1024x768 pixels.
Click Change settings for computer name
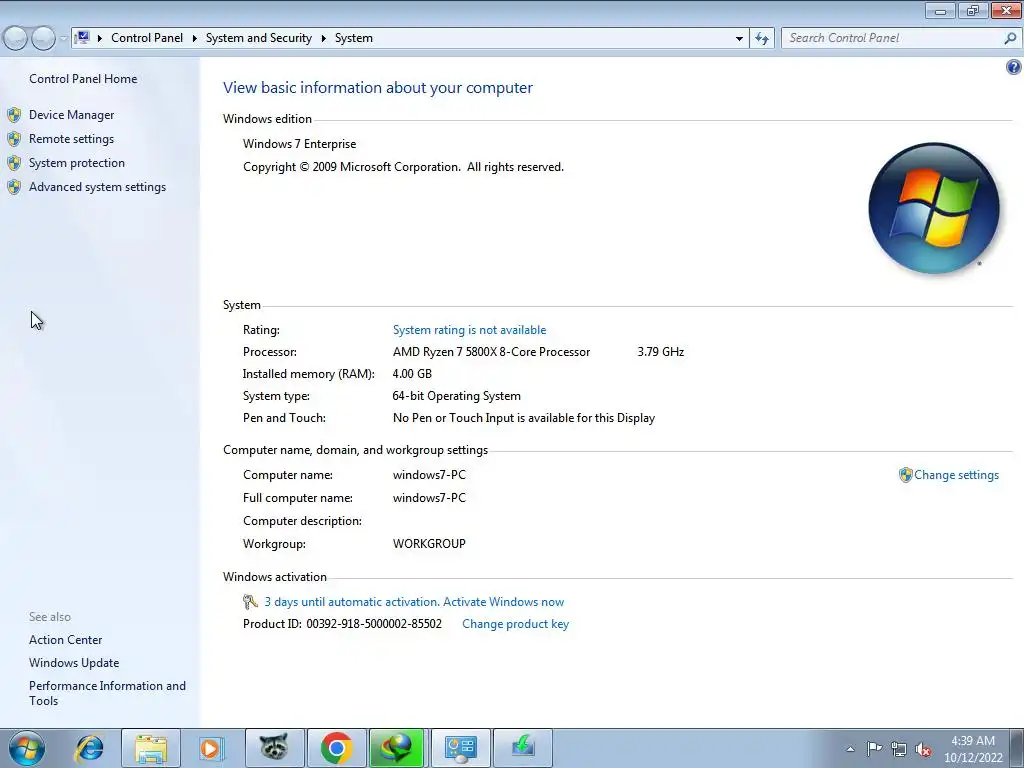[956, 475]
